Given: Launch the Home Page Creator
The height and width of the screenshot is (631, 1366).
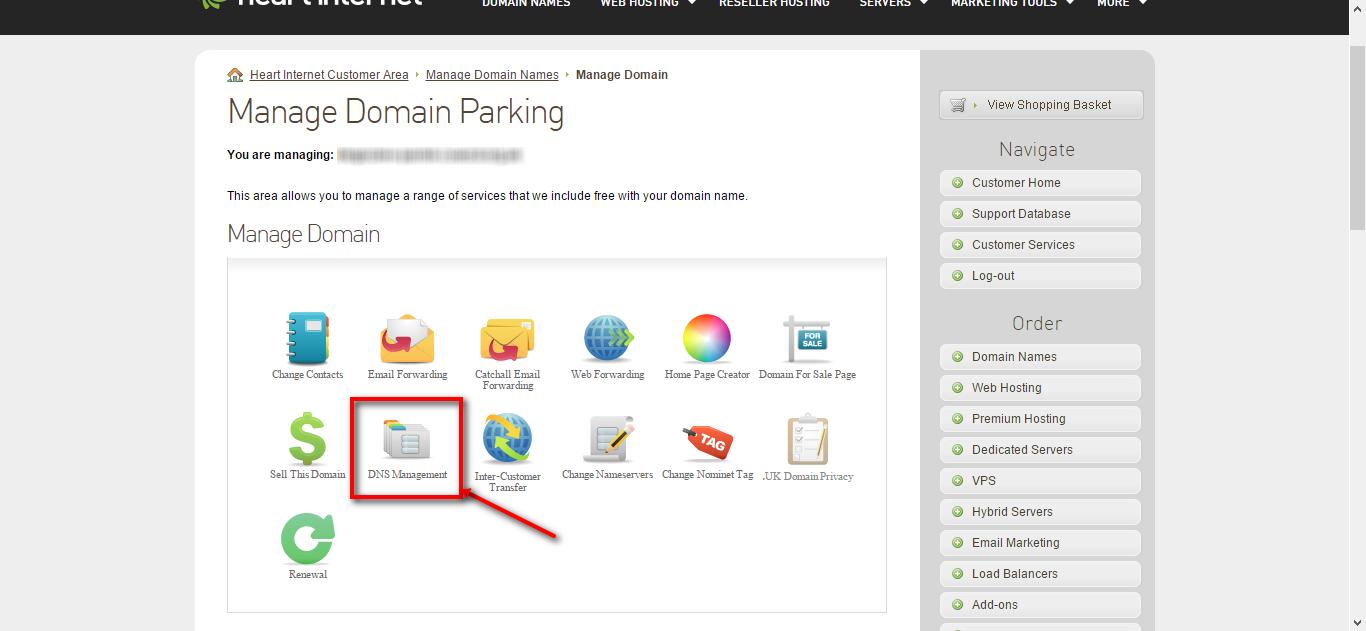Looking at the screenshot, I should 707,340.
